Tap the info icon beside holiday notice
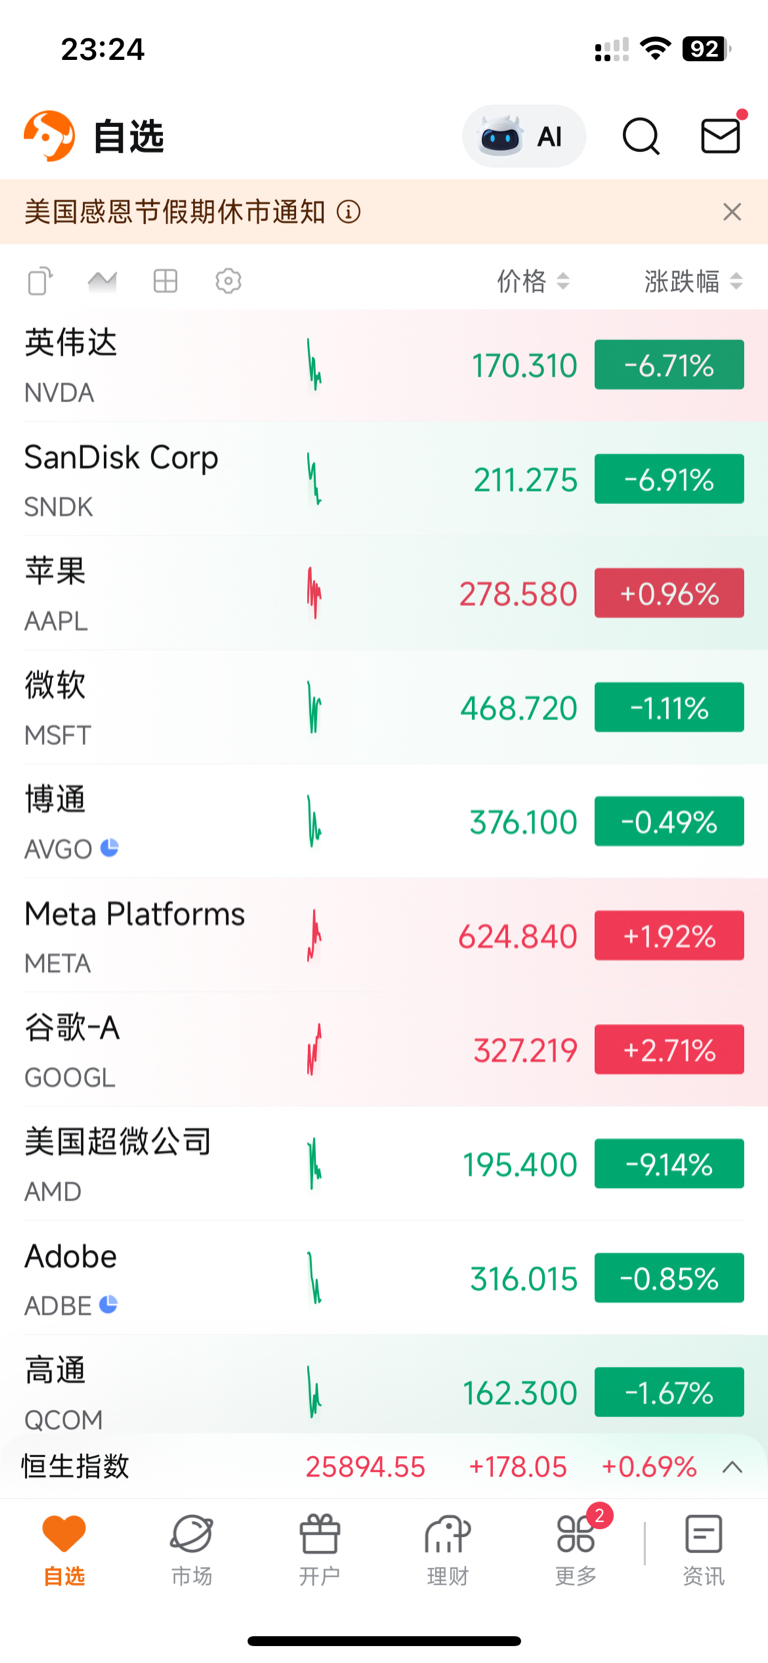Image resolution: width=768 pixels, height=1663 pixels. [349, 212]
